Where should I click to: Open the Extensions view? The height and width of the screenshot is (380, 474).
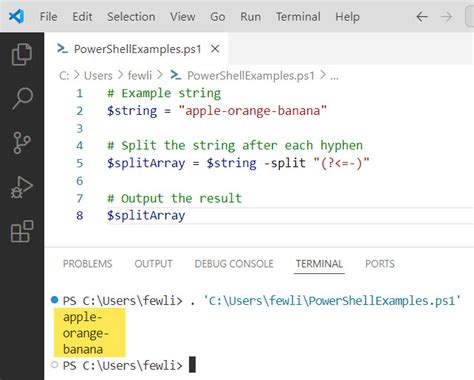pyautogui.click(x=22, y=231)
